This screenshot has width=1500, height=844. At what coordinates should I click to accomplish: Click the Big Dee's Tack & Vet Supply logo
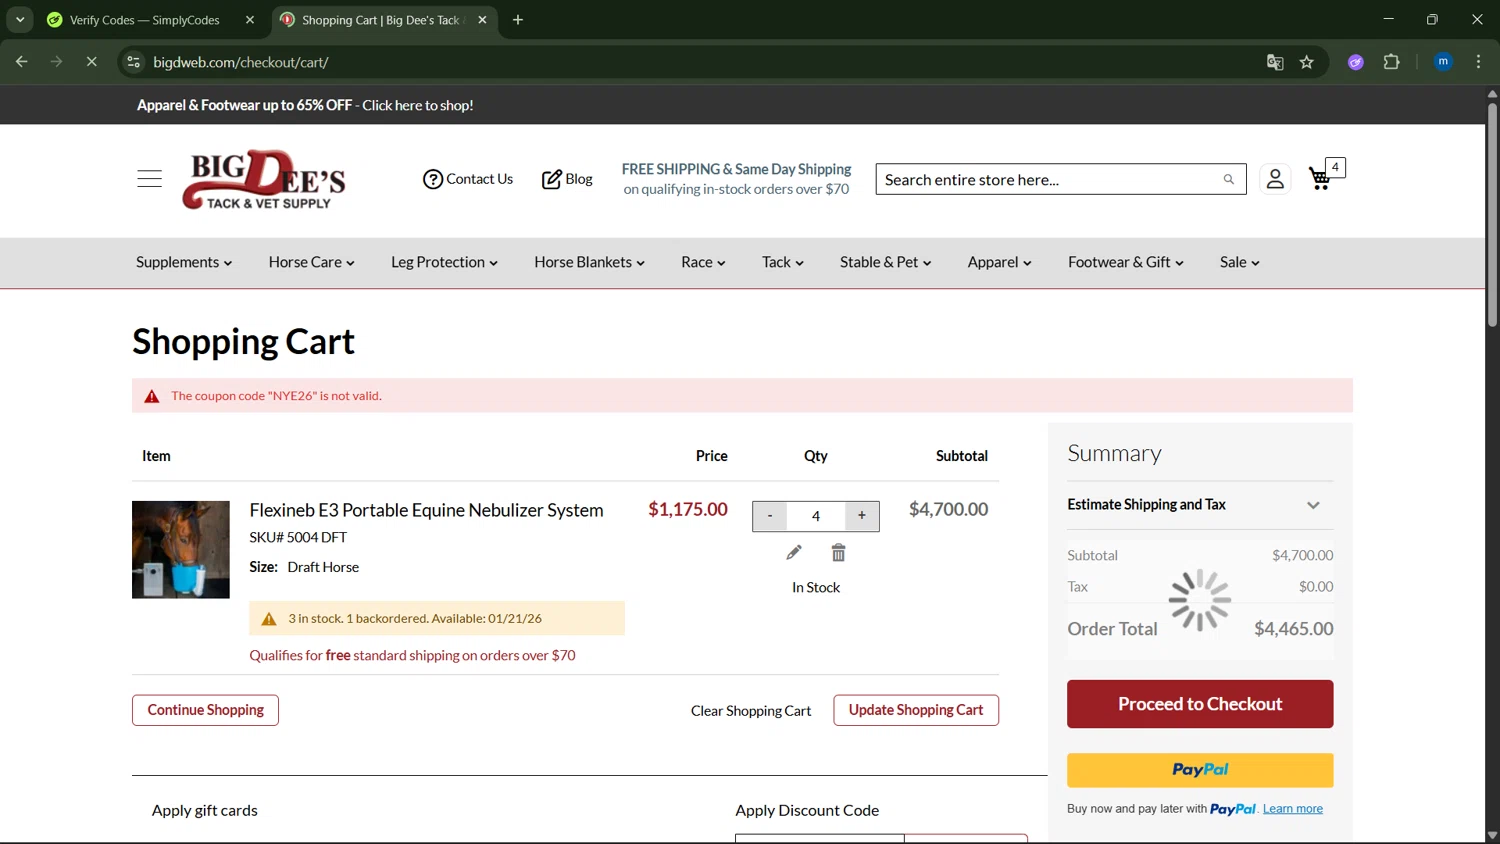pos(264,180)
